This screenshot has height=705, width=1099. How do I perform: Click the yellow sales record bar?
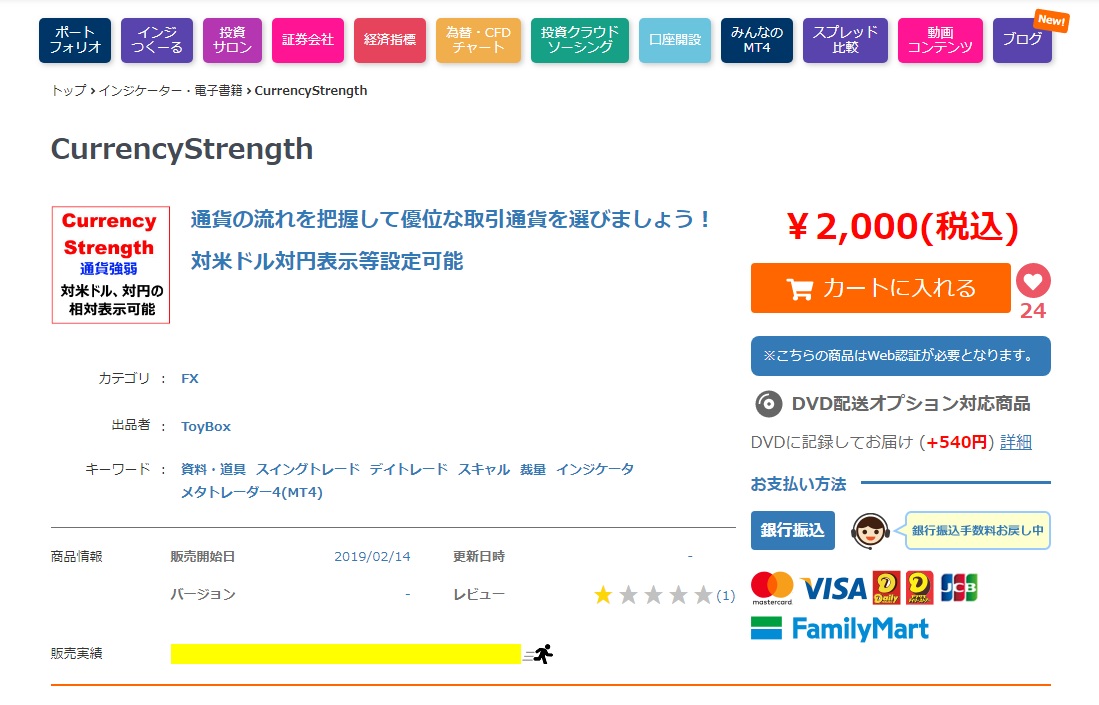click(346, 654)
